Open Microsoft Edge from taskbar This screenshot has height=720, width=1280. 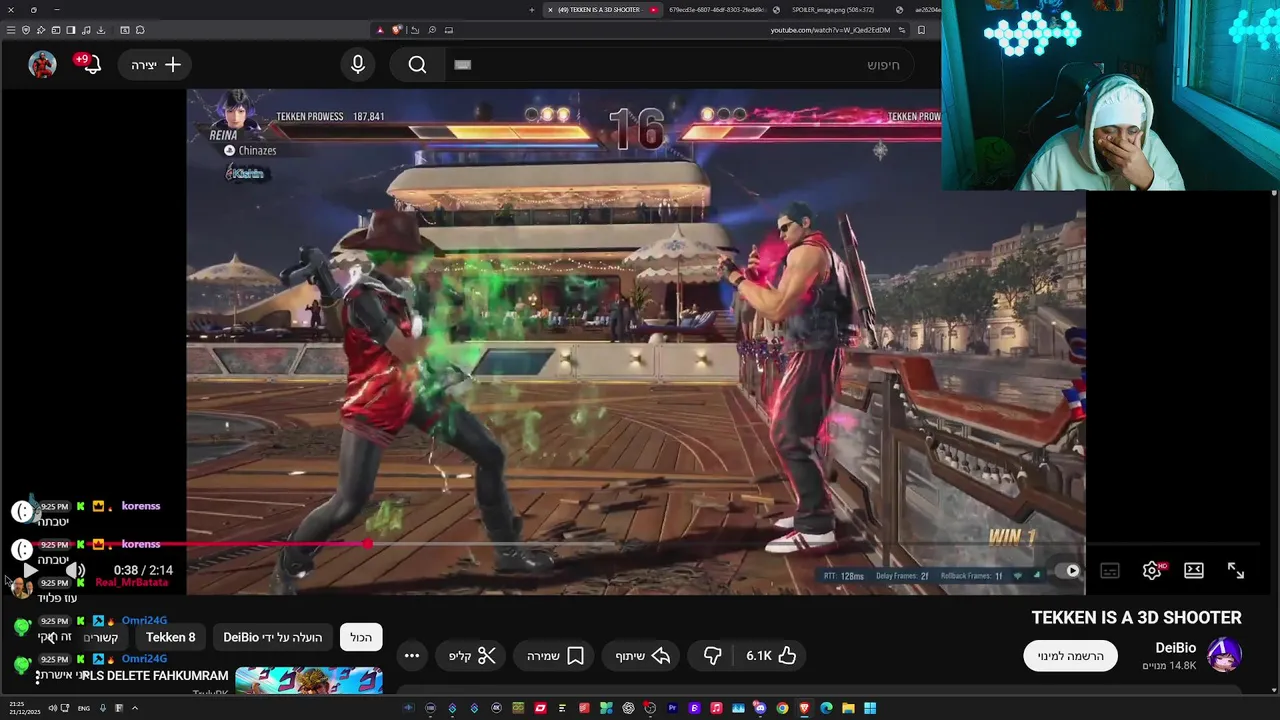click(x=826, y=709)
